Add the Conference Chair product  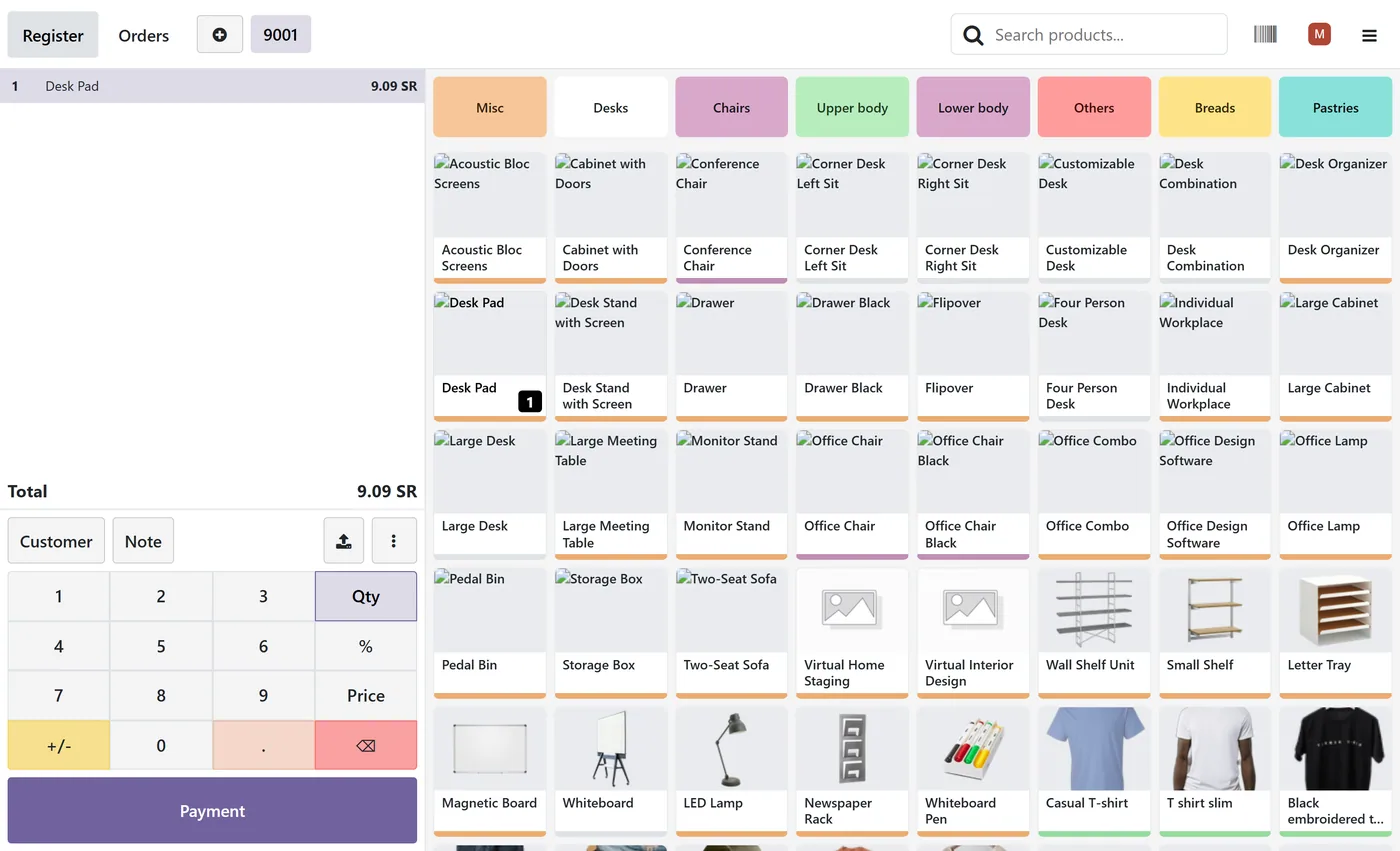tap(732, 218)
